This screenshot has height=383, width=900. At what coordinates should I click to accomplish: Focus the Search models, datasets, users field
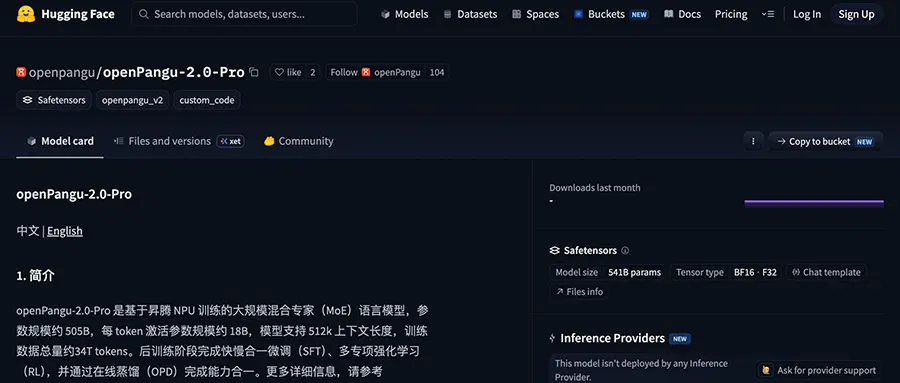(x=245, y=14)
